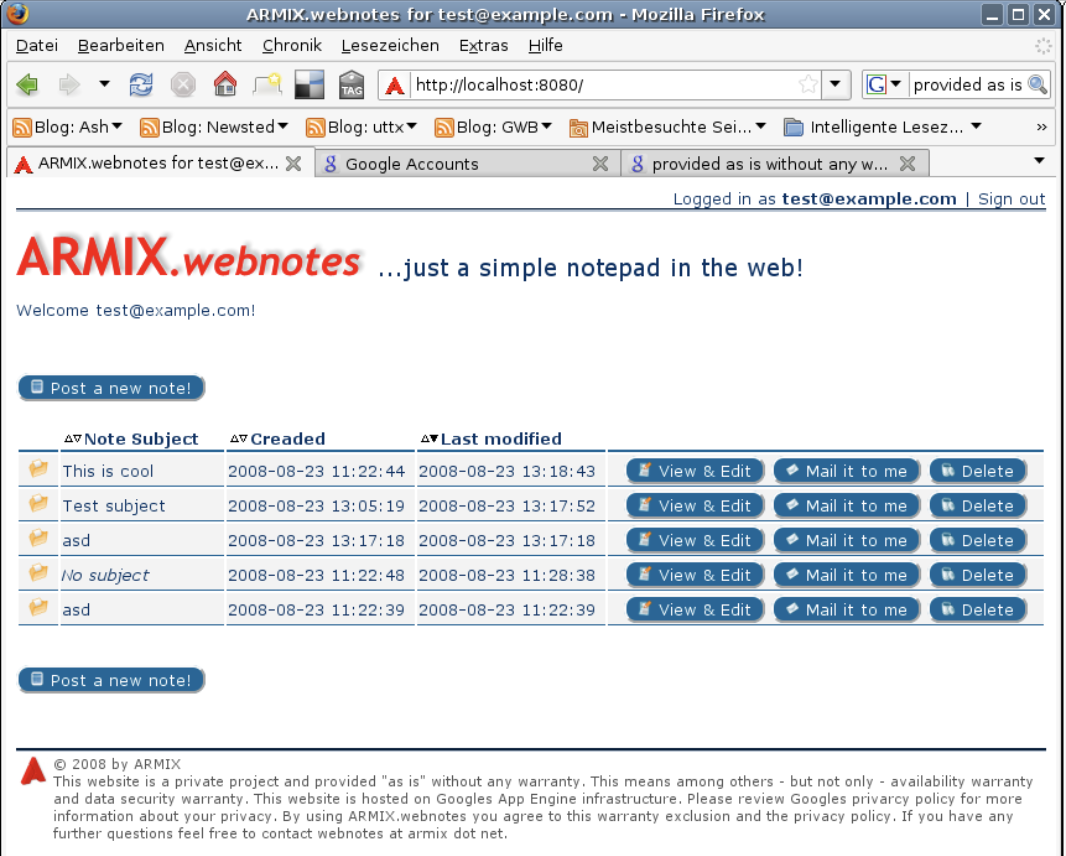Screen dimensions: 1066x856
Task: Open the Chronik menu
Action: [x=291, y=45]
